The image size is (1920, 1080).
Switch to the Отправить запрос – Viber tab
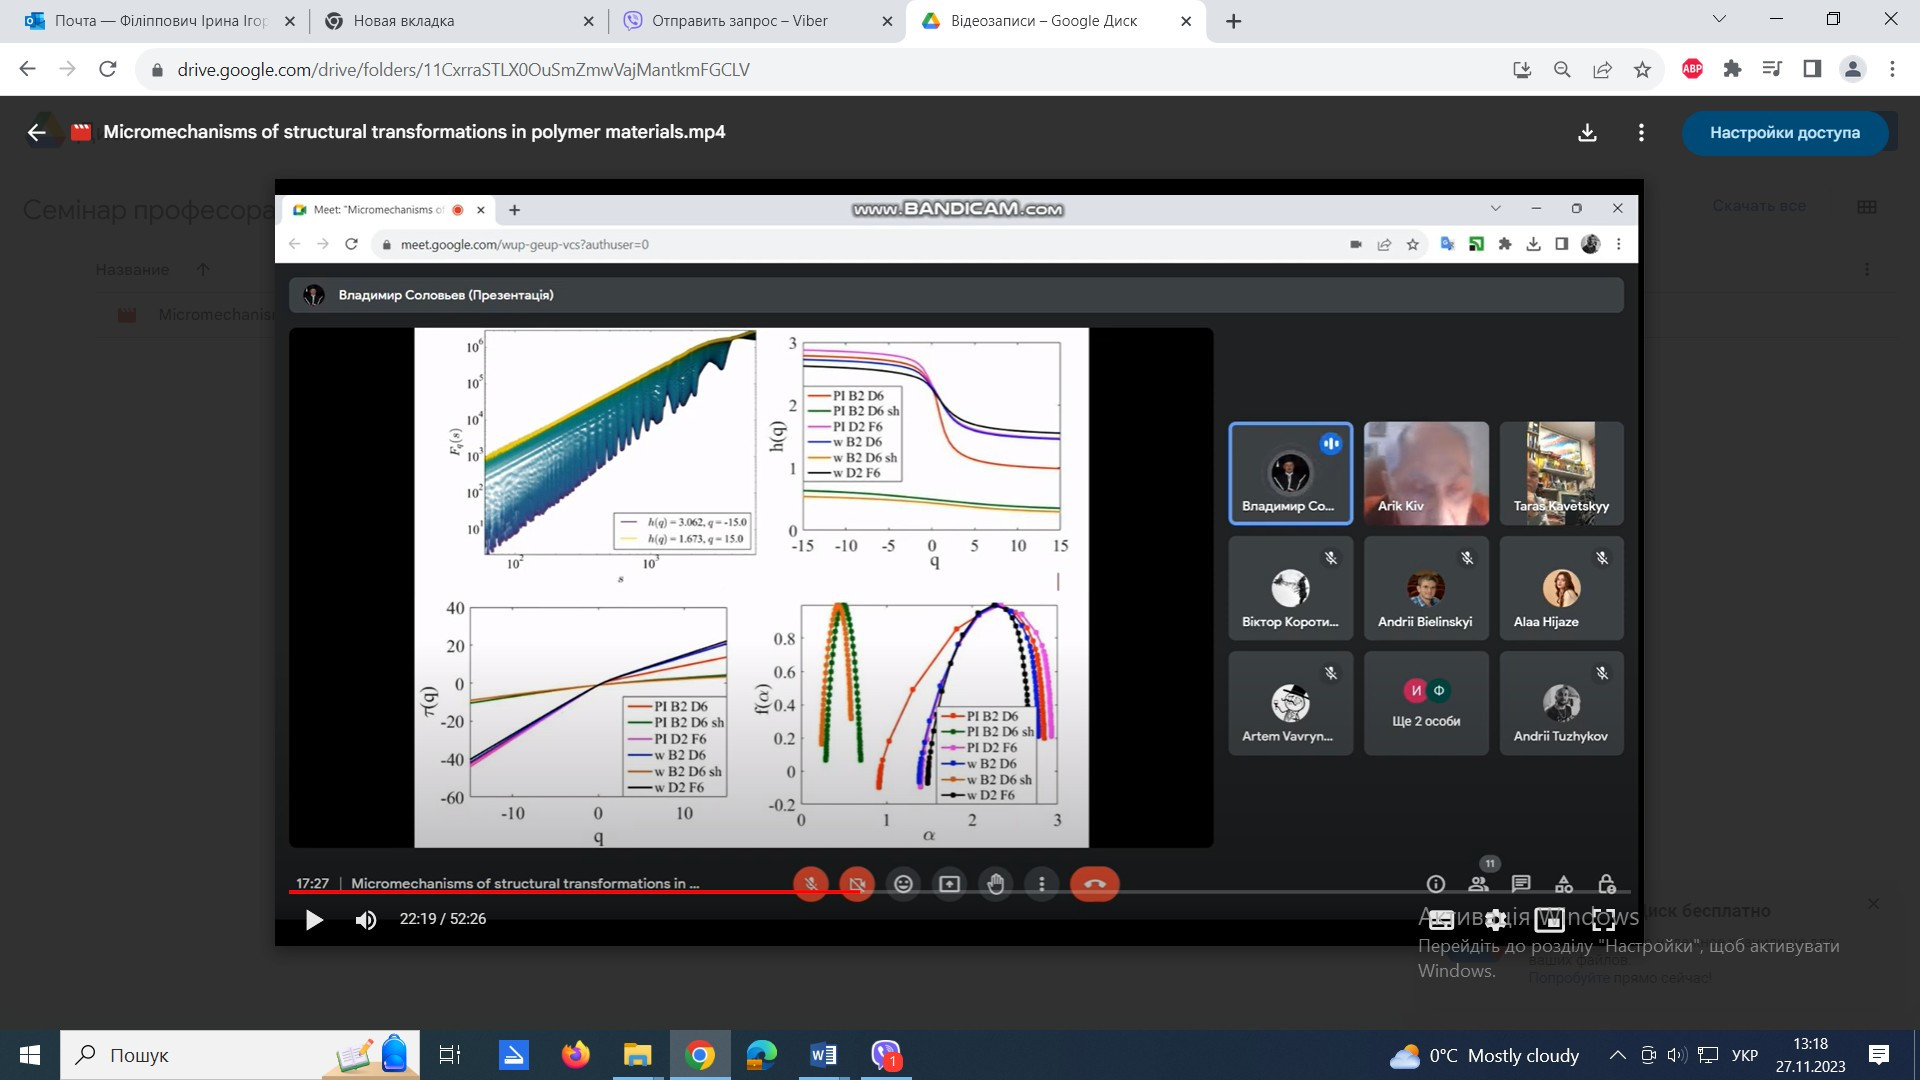click(739, 21)
